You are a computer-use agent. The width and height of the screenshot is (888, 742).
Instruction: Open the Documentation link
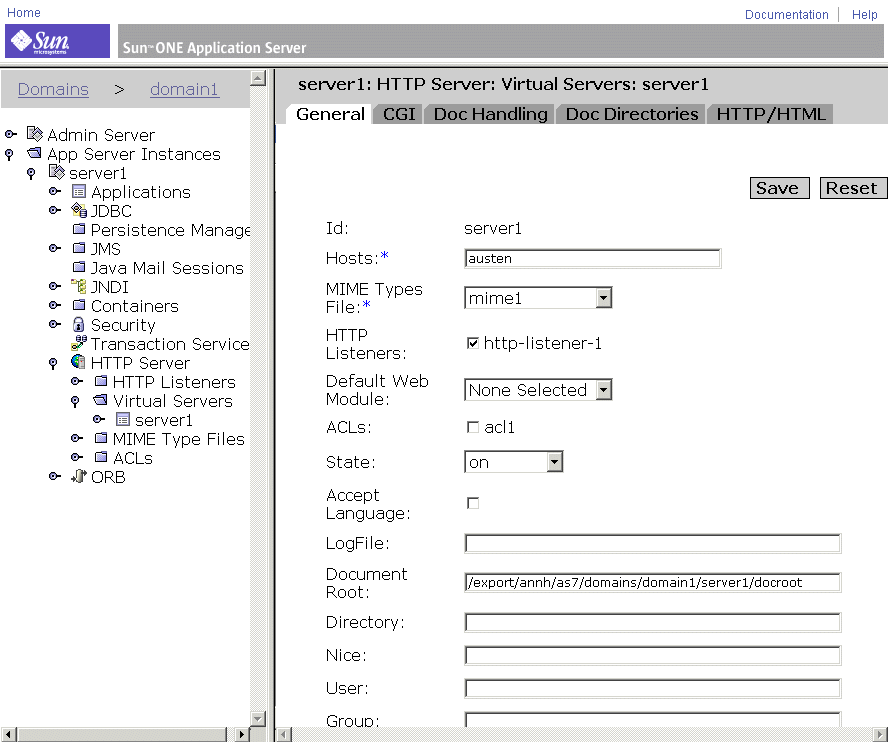click(786, 15)
